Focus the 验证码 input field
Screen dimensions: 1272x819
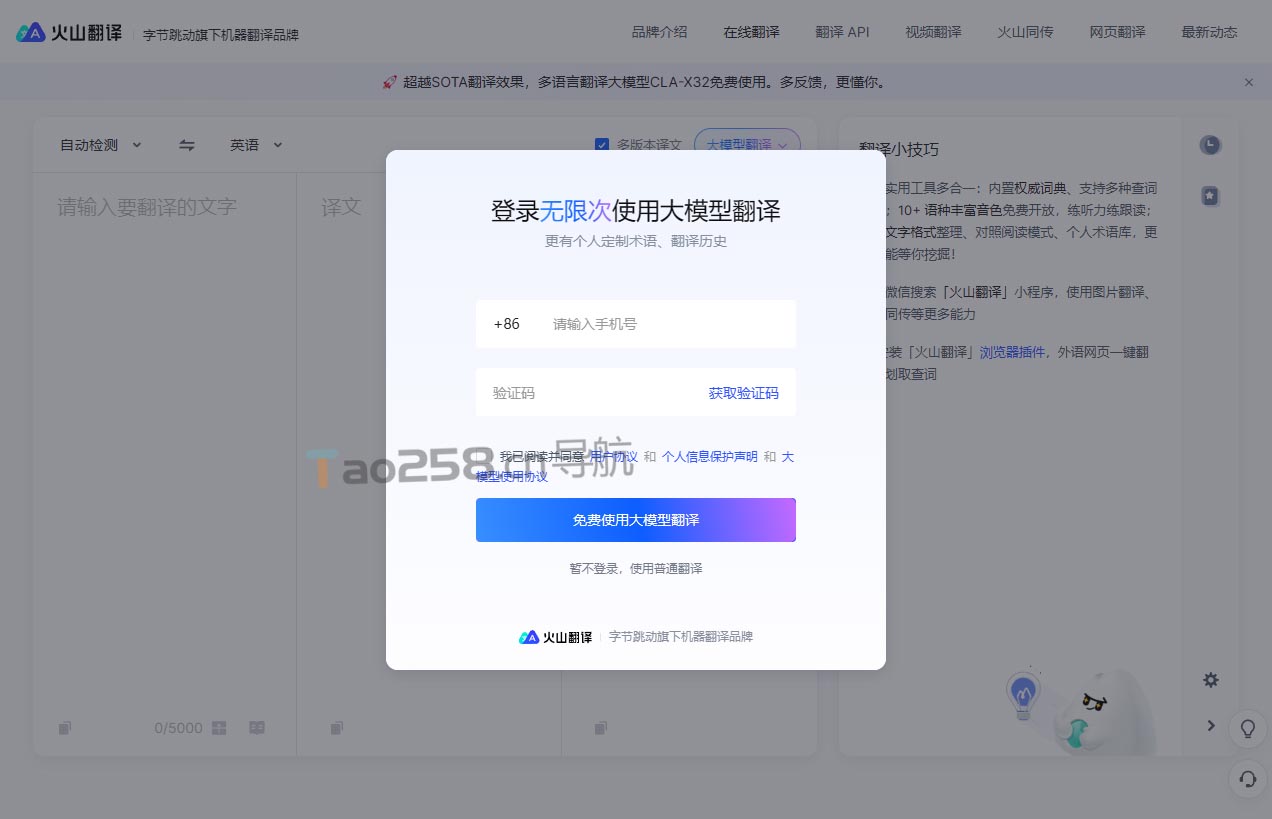point(590,393)
